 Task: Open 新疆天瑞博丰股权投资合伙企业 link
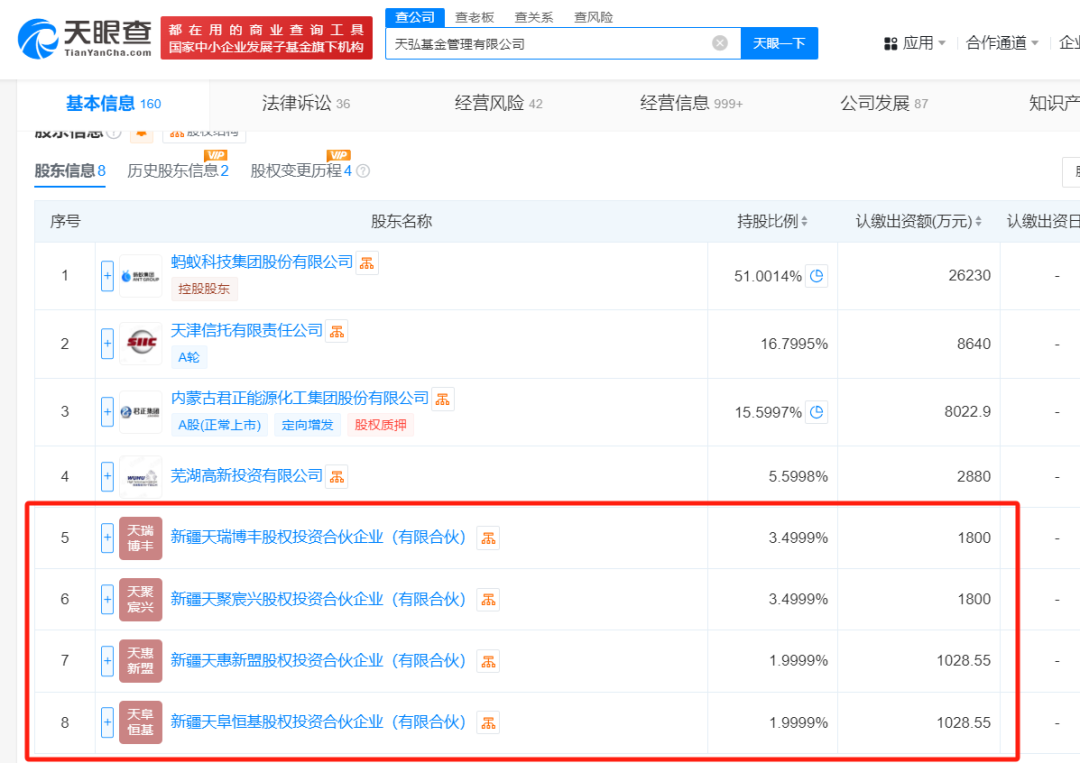click(318, 537)
